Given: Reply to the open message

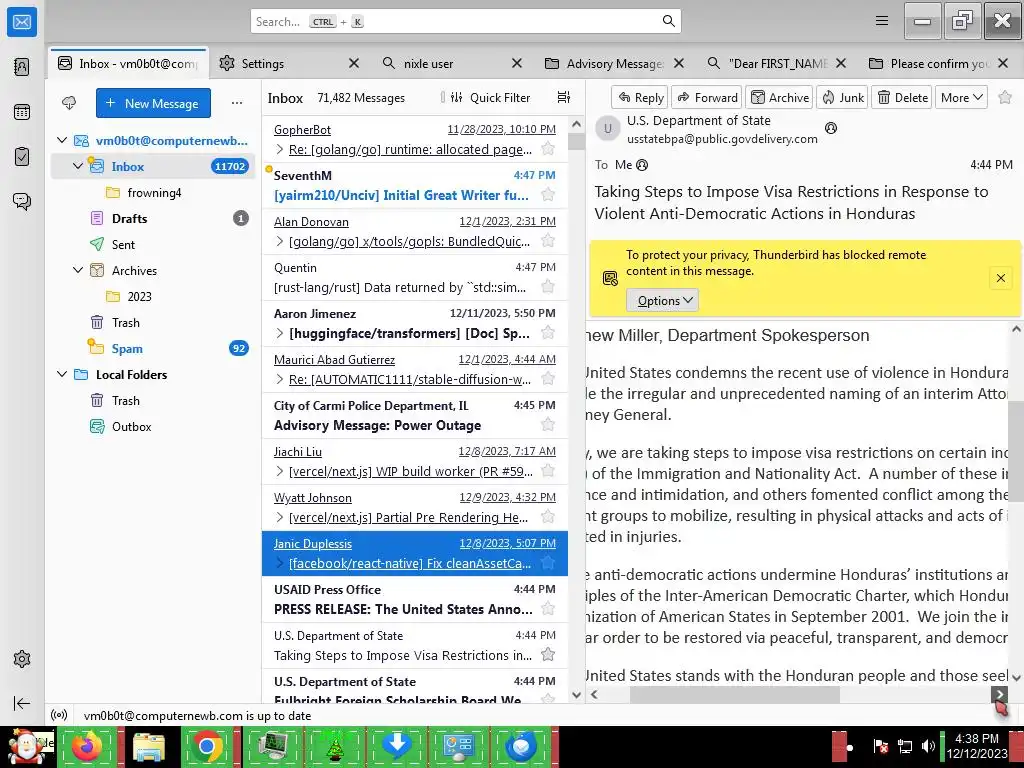Looking at the screenshot, I should tap(640, 97).
